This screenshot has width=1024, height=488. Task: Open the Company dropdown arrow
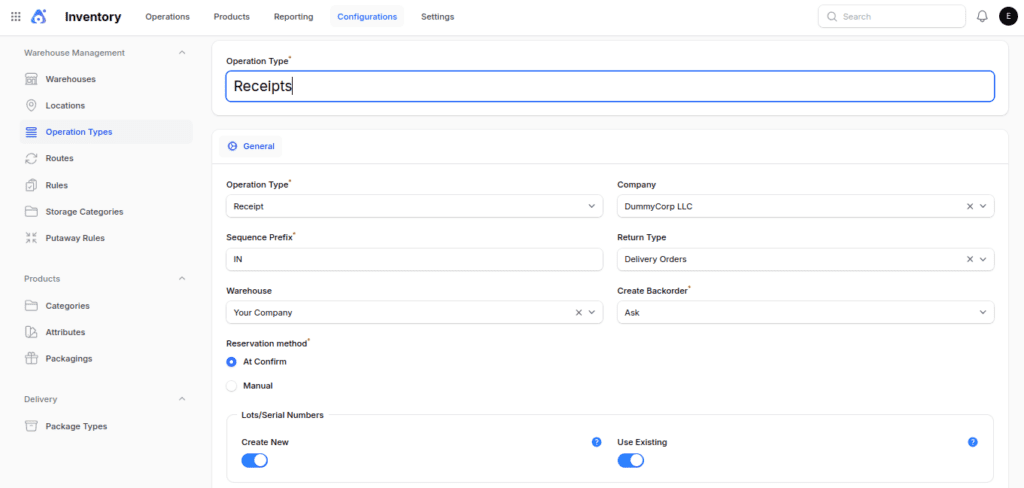click(983, 206)
